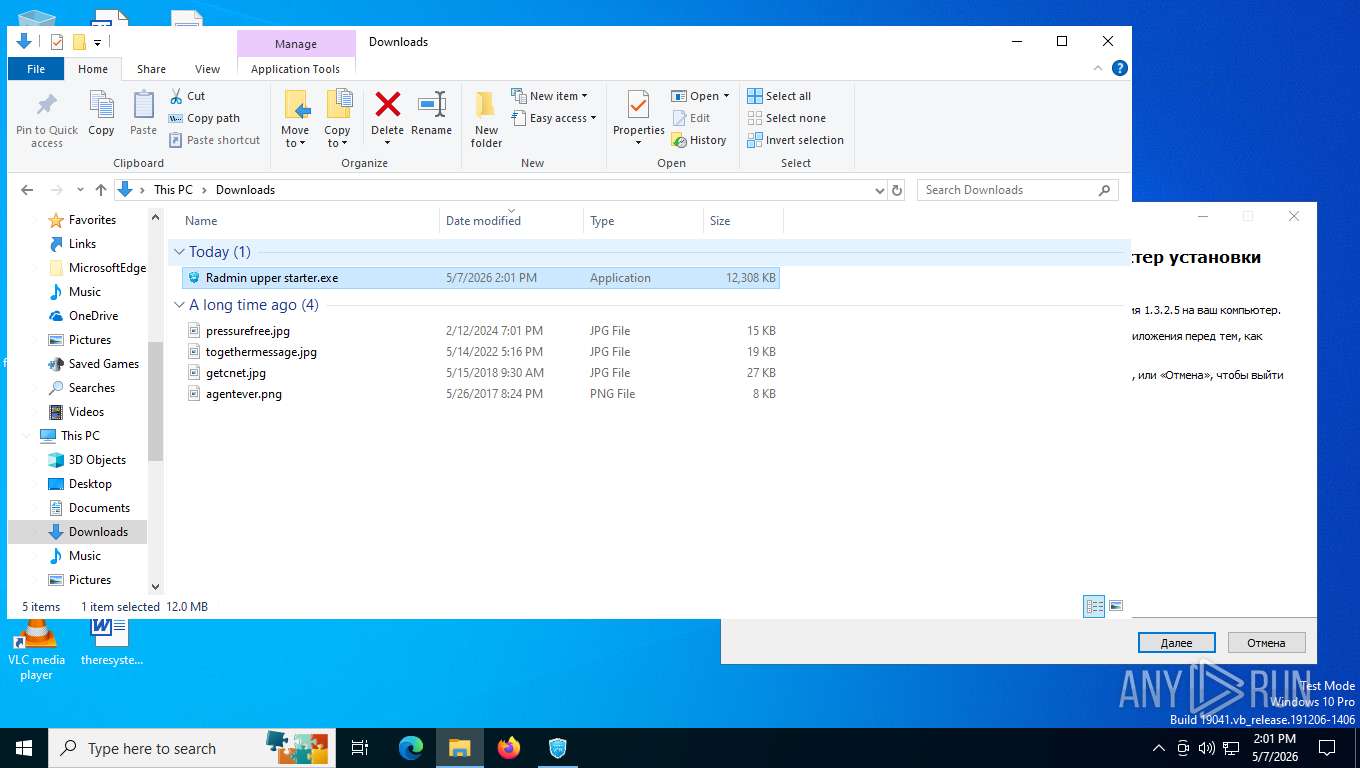Switch to large icons view layout
This screenshot has width=1360, height=768.
(x=1116, y=606)
